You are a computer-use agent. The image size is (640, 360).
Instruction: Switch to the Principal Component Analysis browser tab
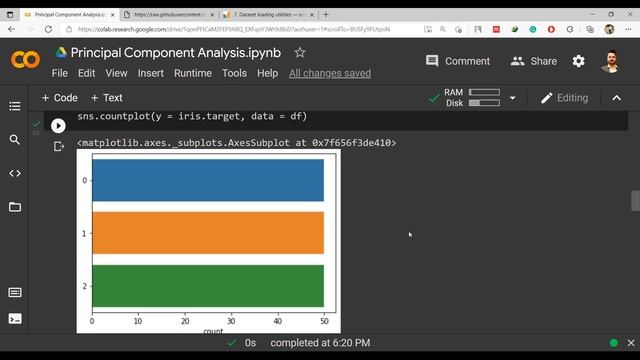[x=69, y=15]
